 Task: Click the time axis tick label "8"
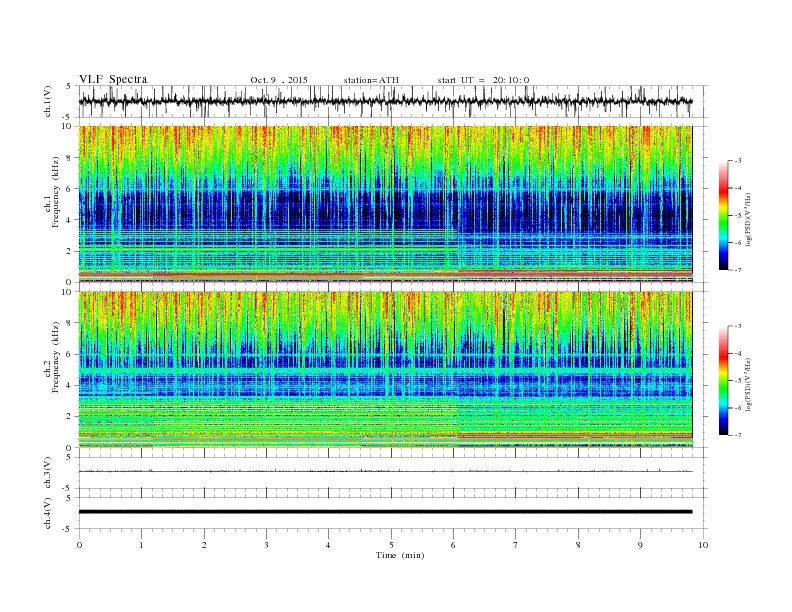(x=578, y=545)
